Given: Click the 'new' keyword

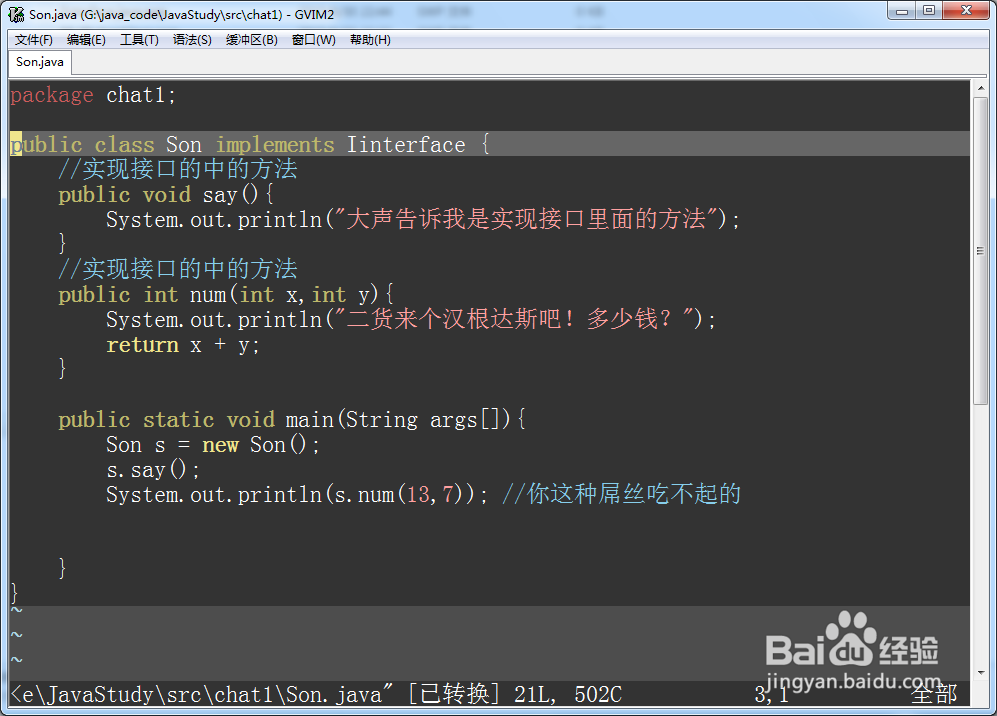Looking at the screenshot, I should pos(220,444).
